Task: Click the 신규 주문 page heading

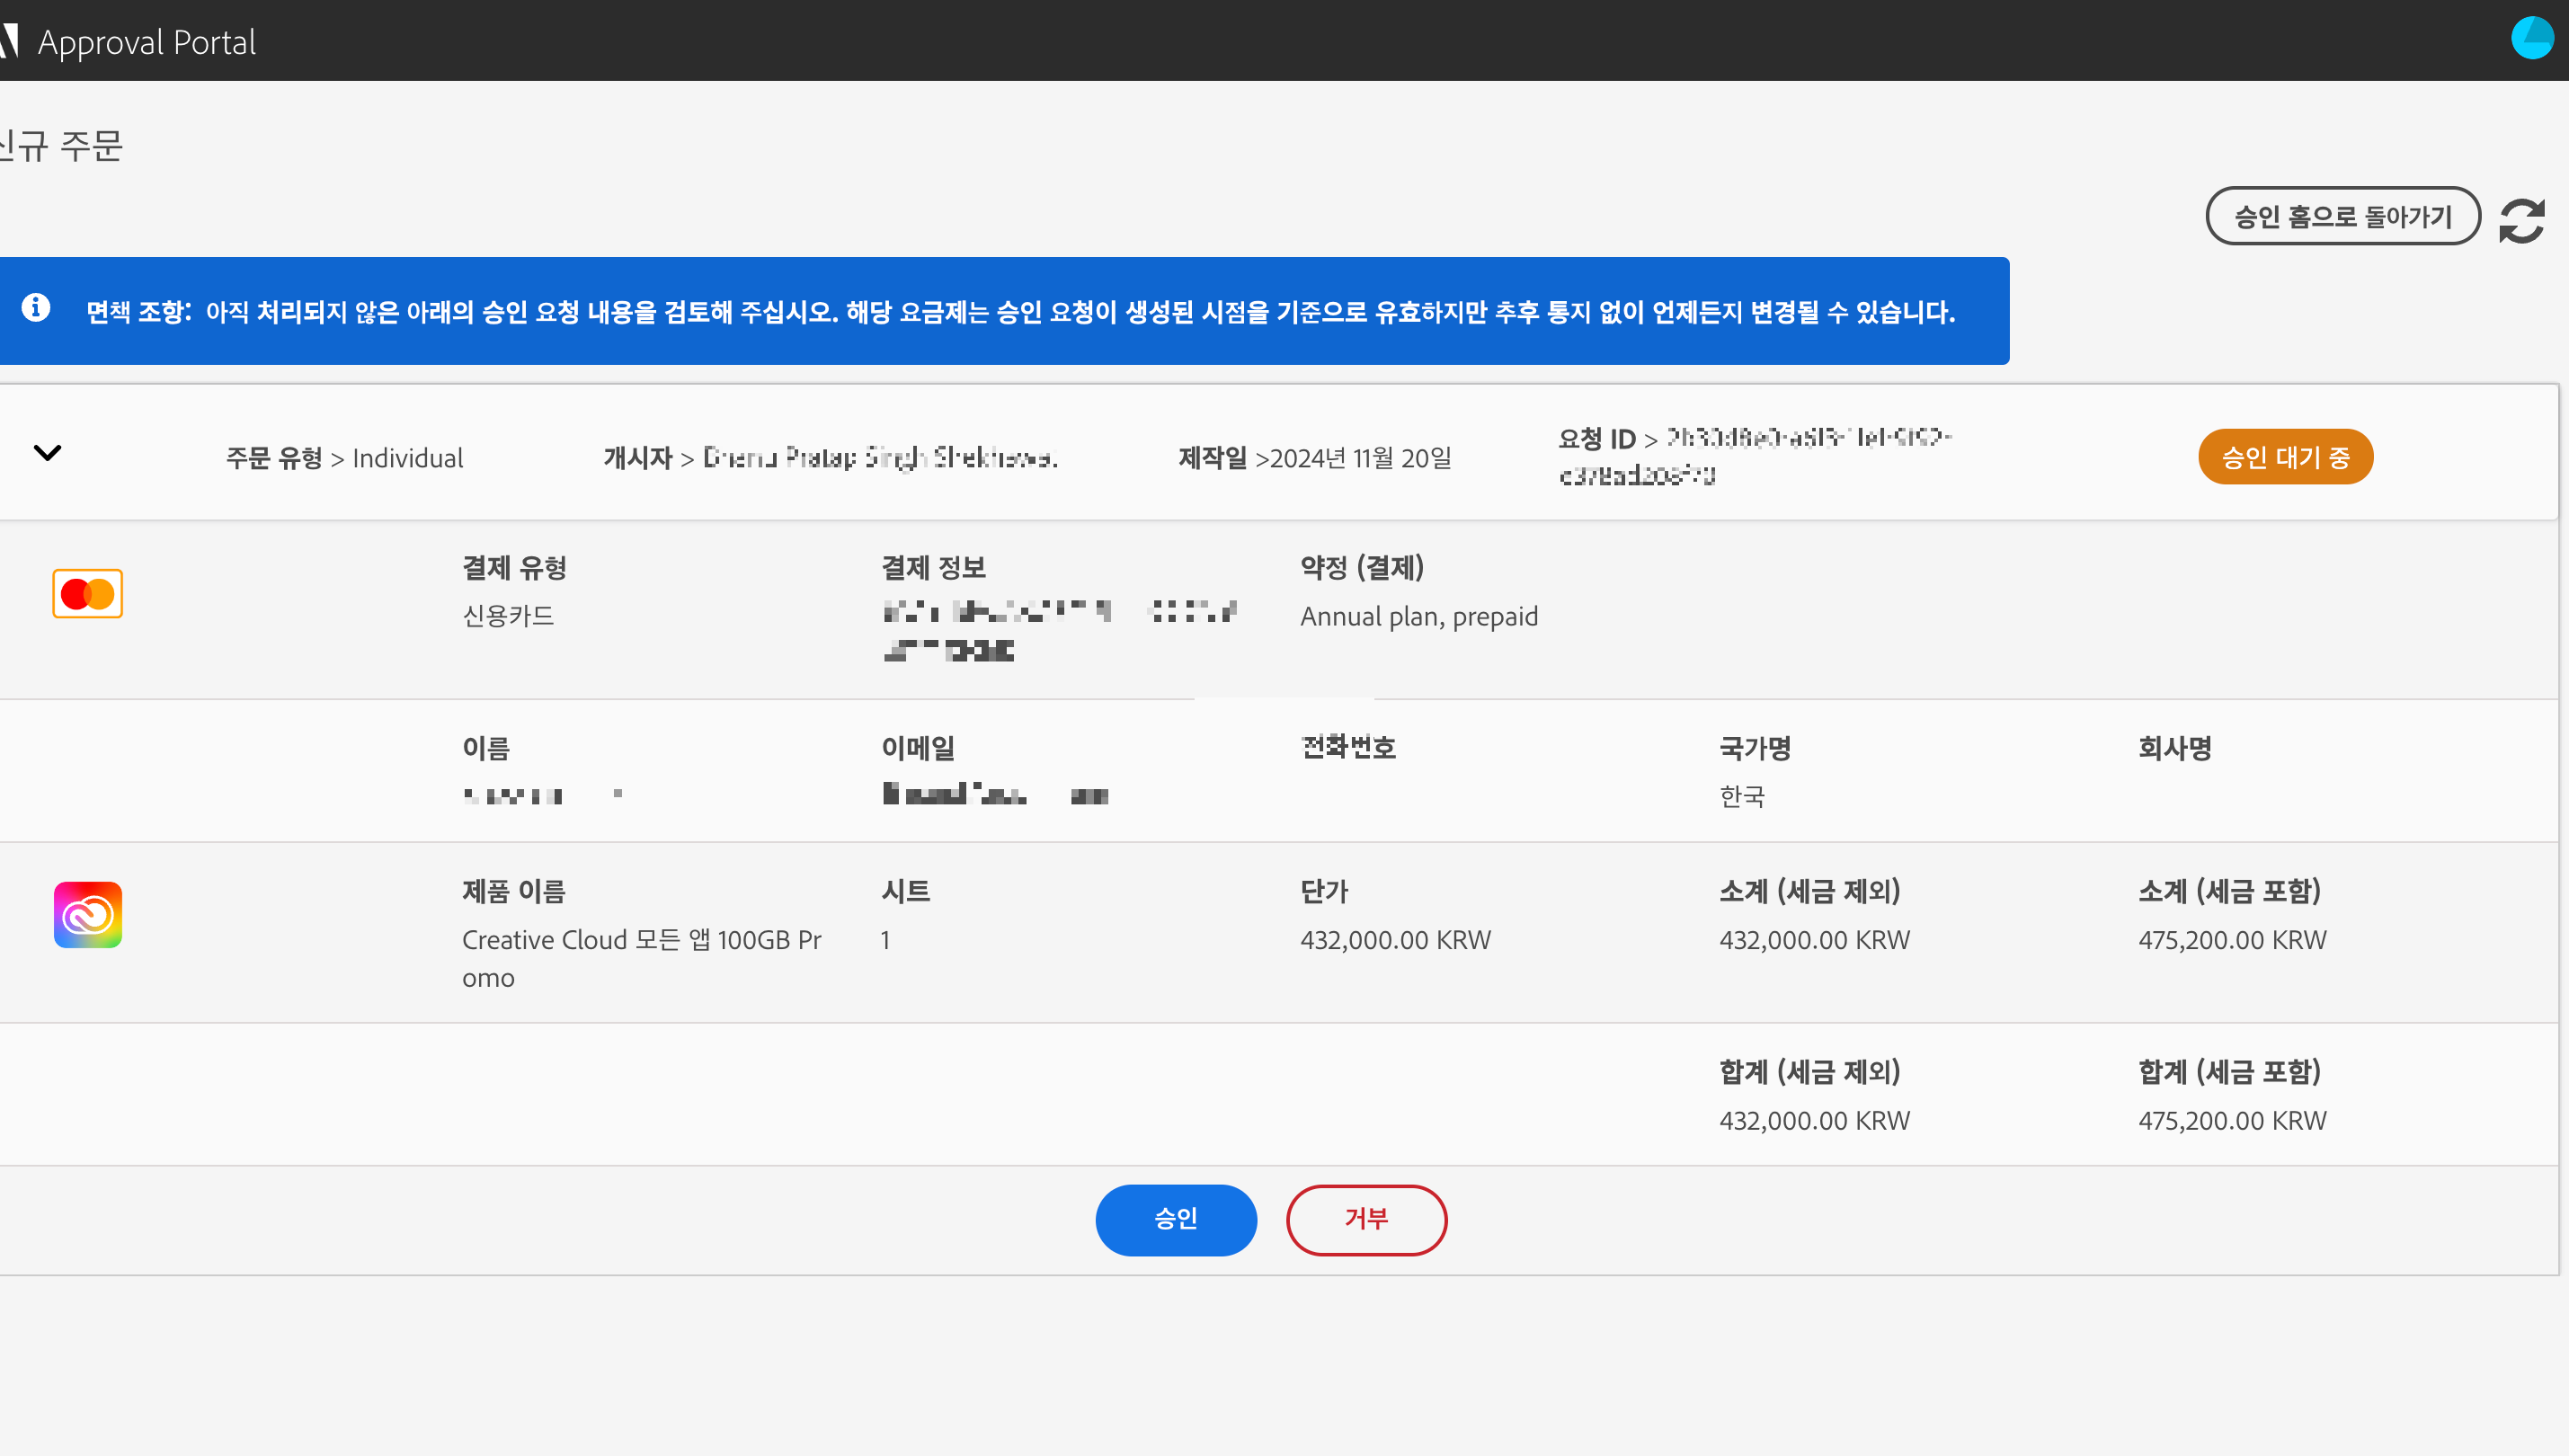Action: tap(62, 146)
